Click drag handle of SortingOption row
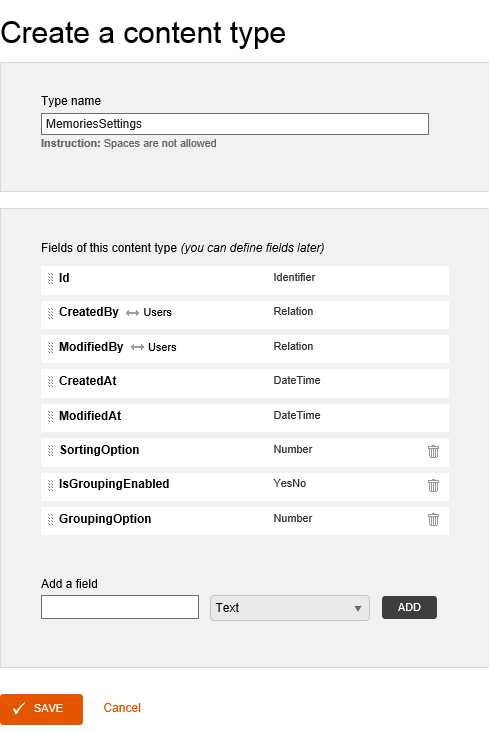This screenshot has height=731, width=489. click(x=50, y=450)
